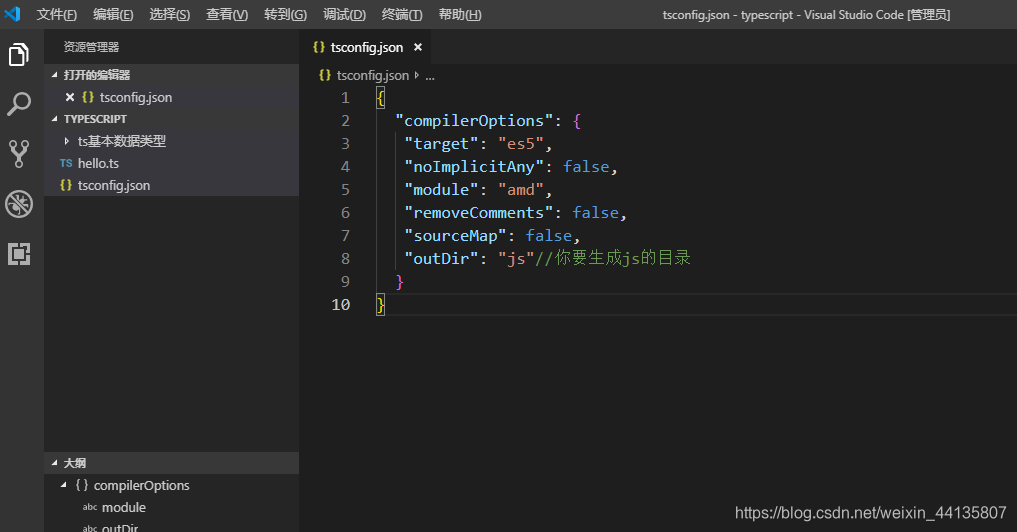Open the Debug view icon
This screenshot has width=1017, height=532.
pos(19,204)
